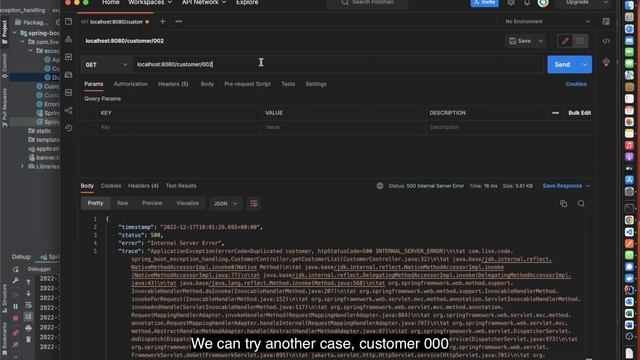Open App Store in macOS dock
This screenshot has width=640, height=360.
(629, 180)
